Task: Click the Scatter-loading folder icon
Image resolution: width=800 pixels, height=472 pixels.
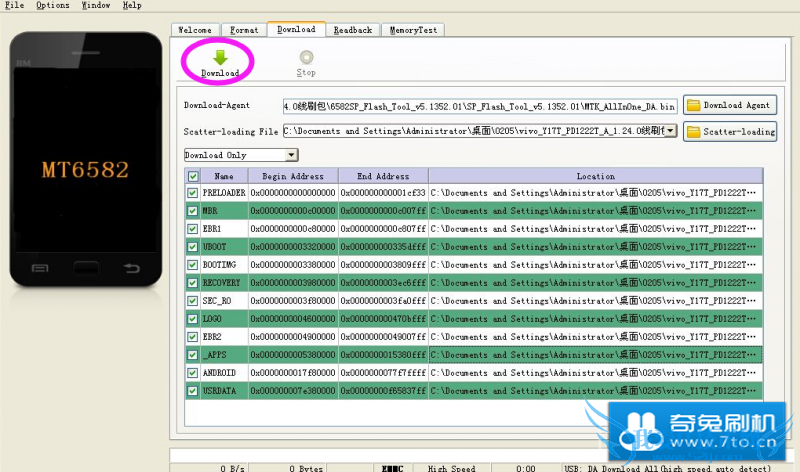Action: (x=693, y=131)
